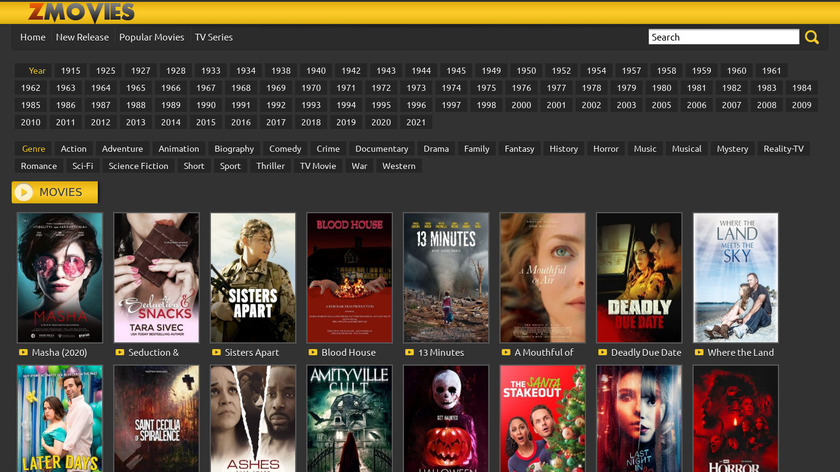This screenshot has height=472, width=840.
Task: Filter movies by year 2021
Action: [416, 122]
